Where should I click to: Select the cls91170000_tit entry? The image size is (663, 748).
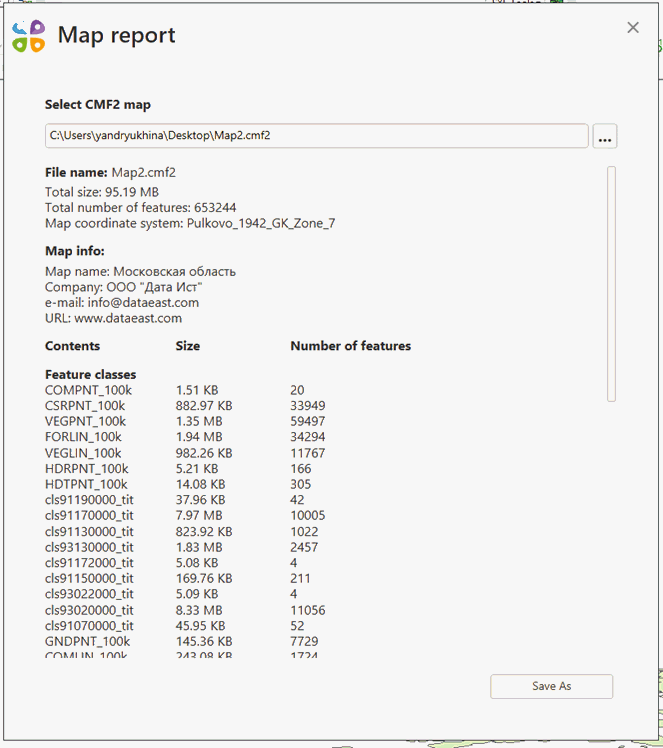tap(89, 515)
